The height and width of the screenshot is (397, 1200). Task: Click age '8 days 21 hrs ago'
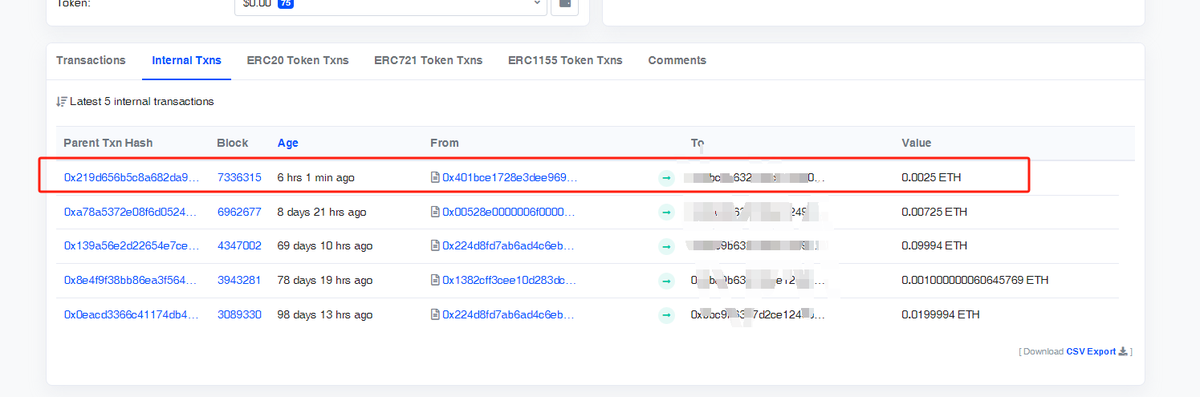pos(322,212)
